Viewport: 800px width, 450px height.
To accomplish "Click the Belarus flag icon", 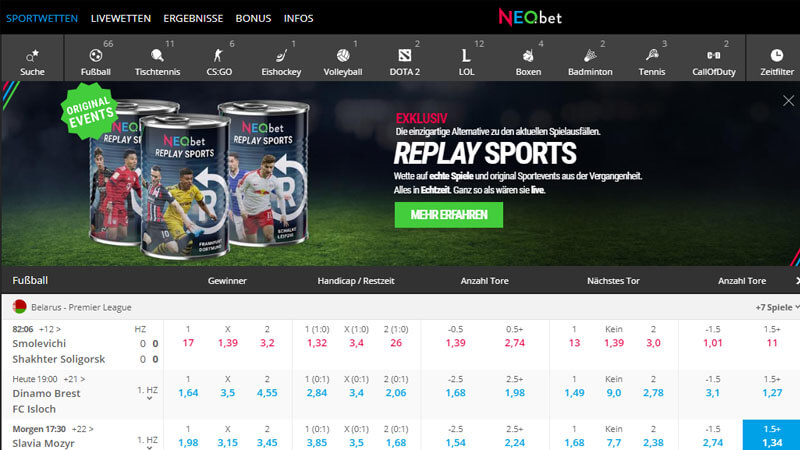I will click(19, 307).
